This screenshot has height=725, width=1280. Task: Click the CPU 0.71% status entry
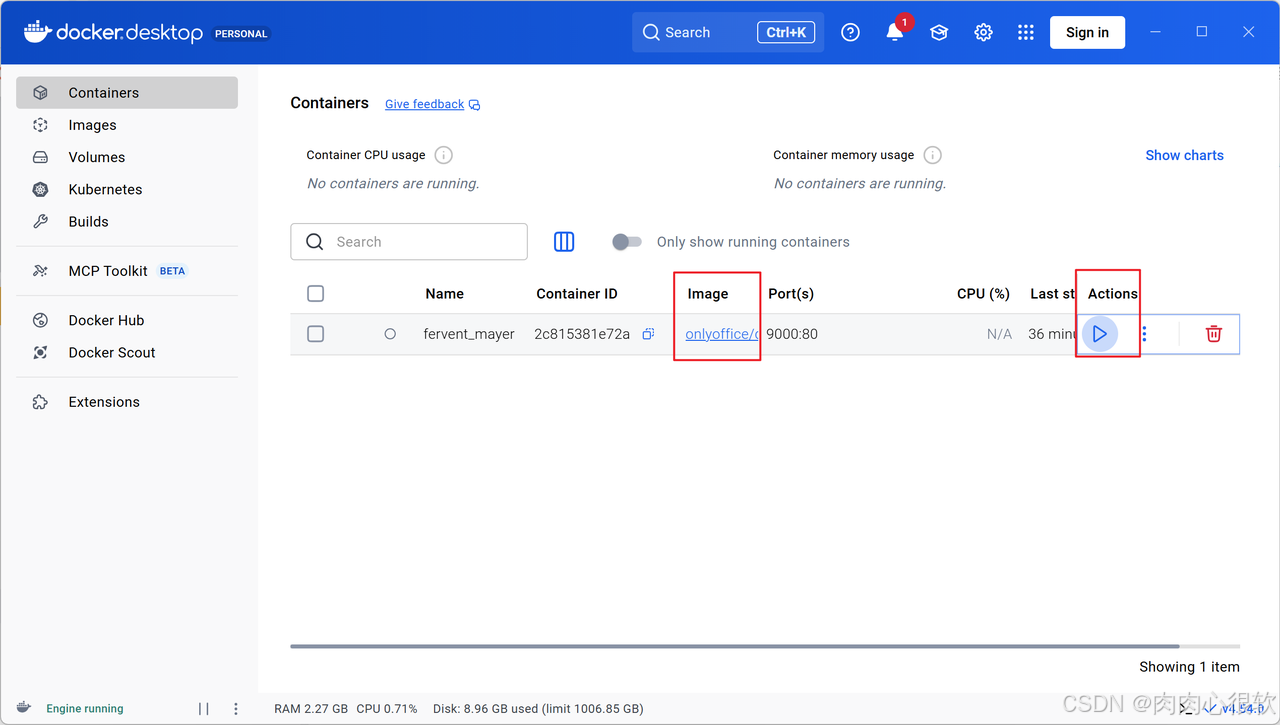click(387, 708)
